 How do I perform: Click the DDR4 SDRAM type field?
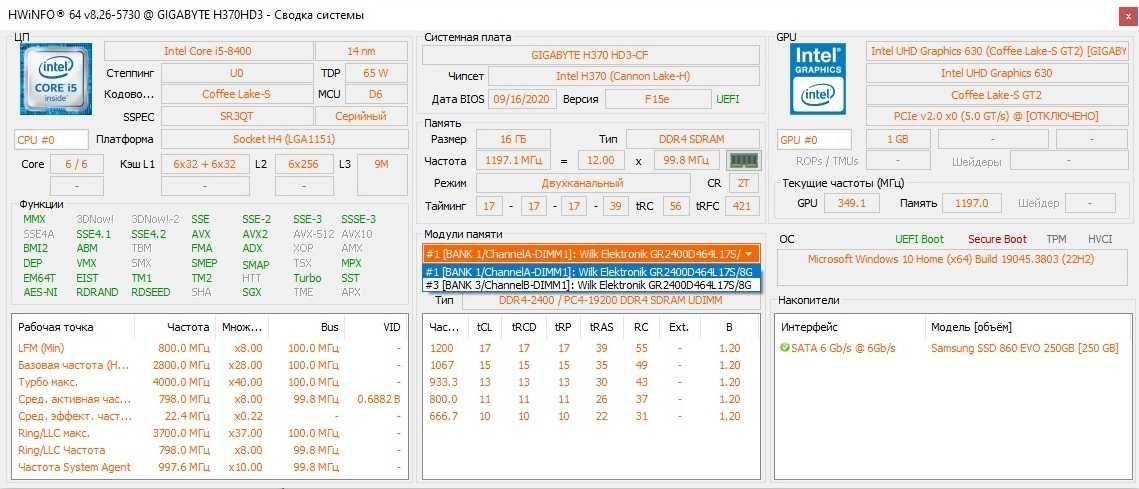click(x=693, y=139)
